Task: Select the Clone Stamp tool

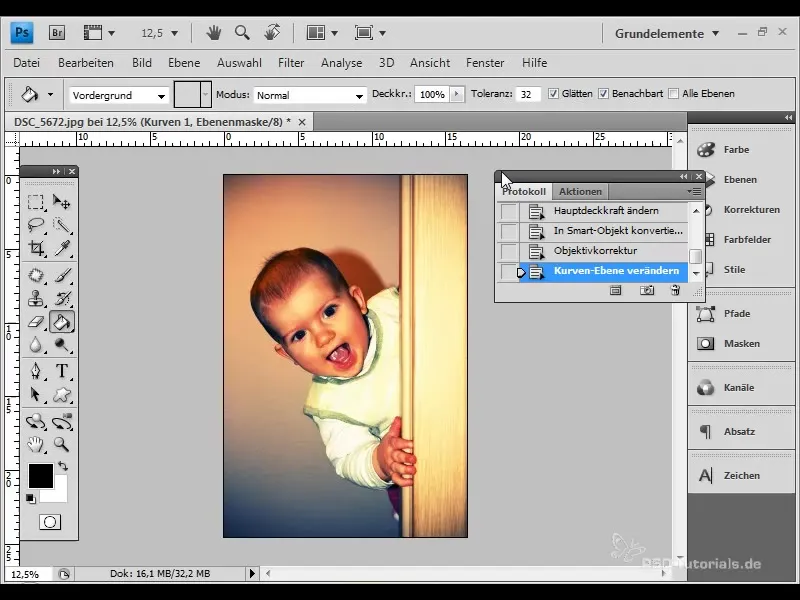Action: 36,298
